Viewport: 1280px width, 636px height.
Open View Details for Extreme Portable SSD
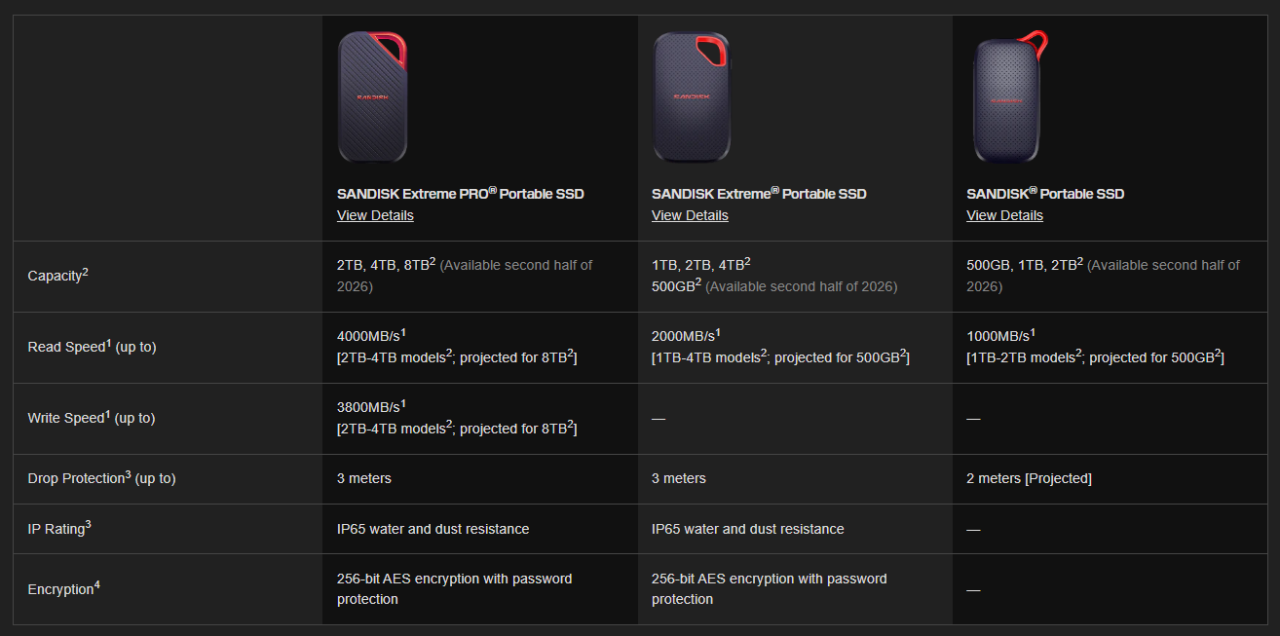[689, 215]
